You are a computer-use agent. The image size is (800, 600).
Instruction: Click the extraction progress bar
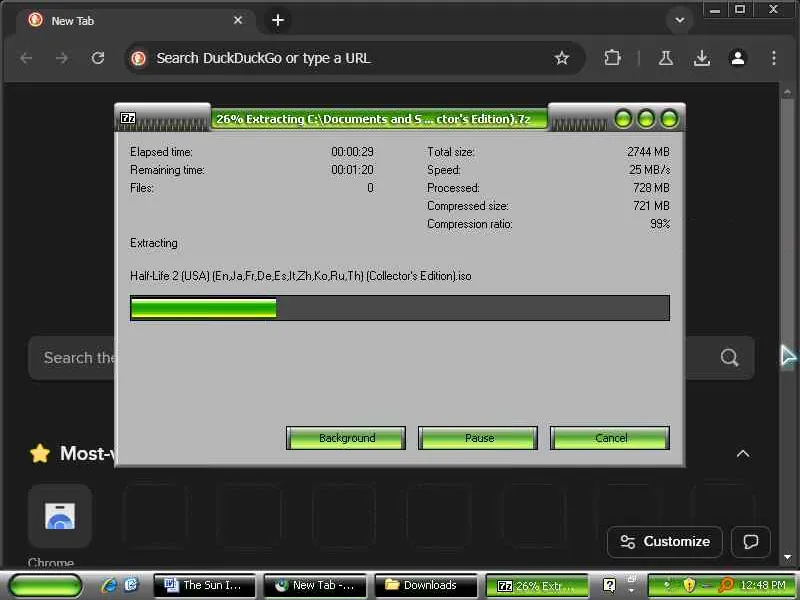400,308
